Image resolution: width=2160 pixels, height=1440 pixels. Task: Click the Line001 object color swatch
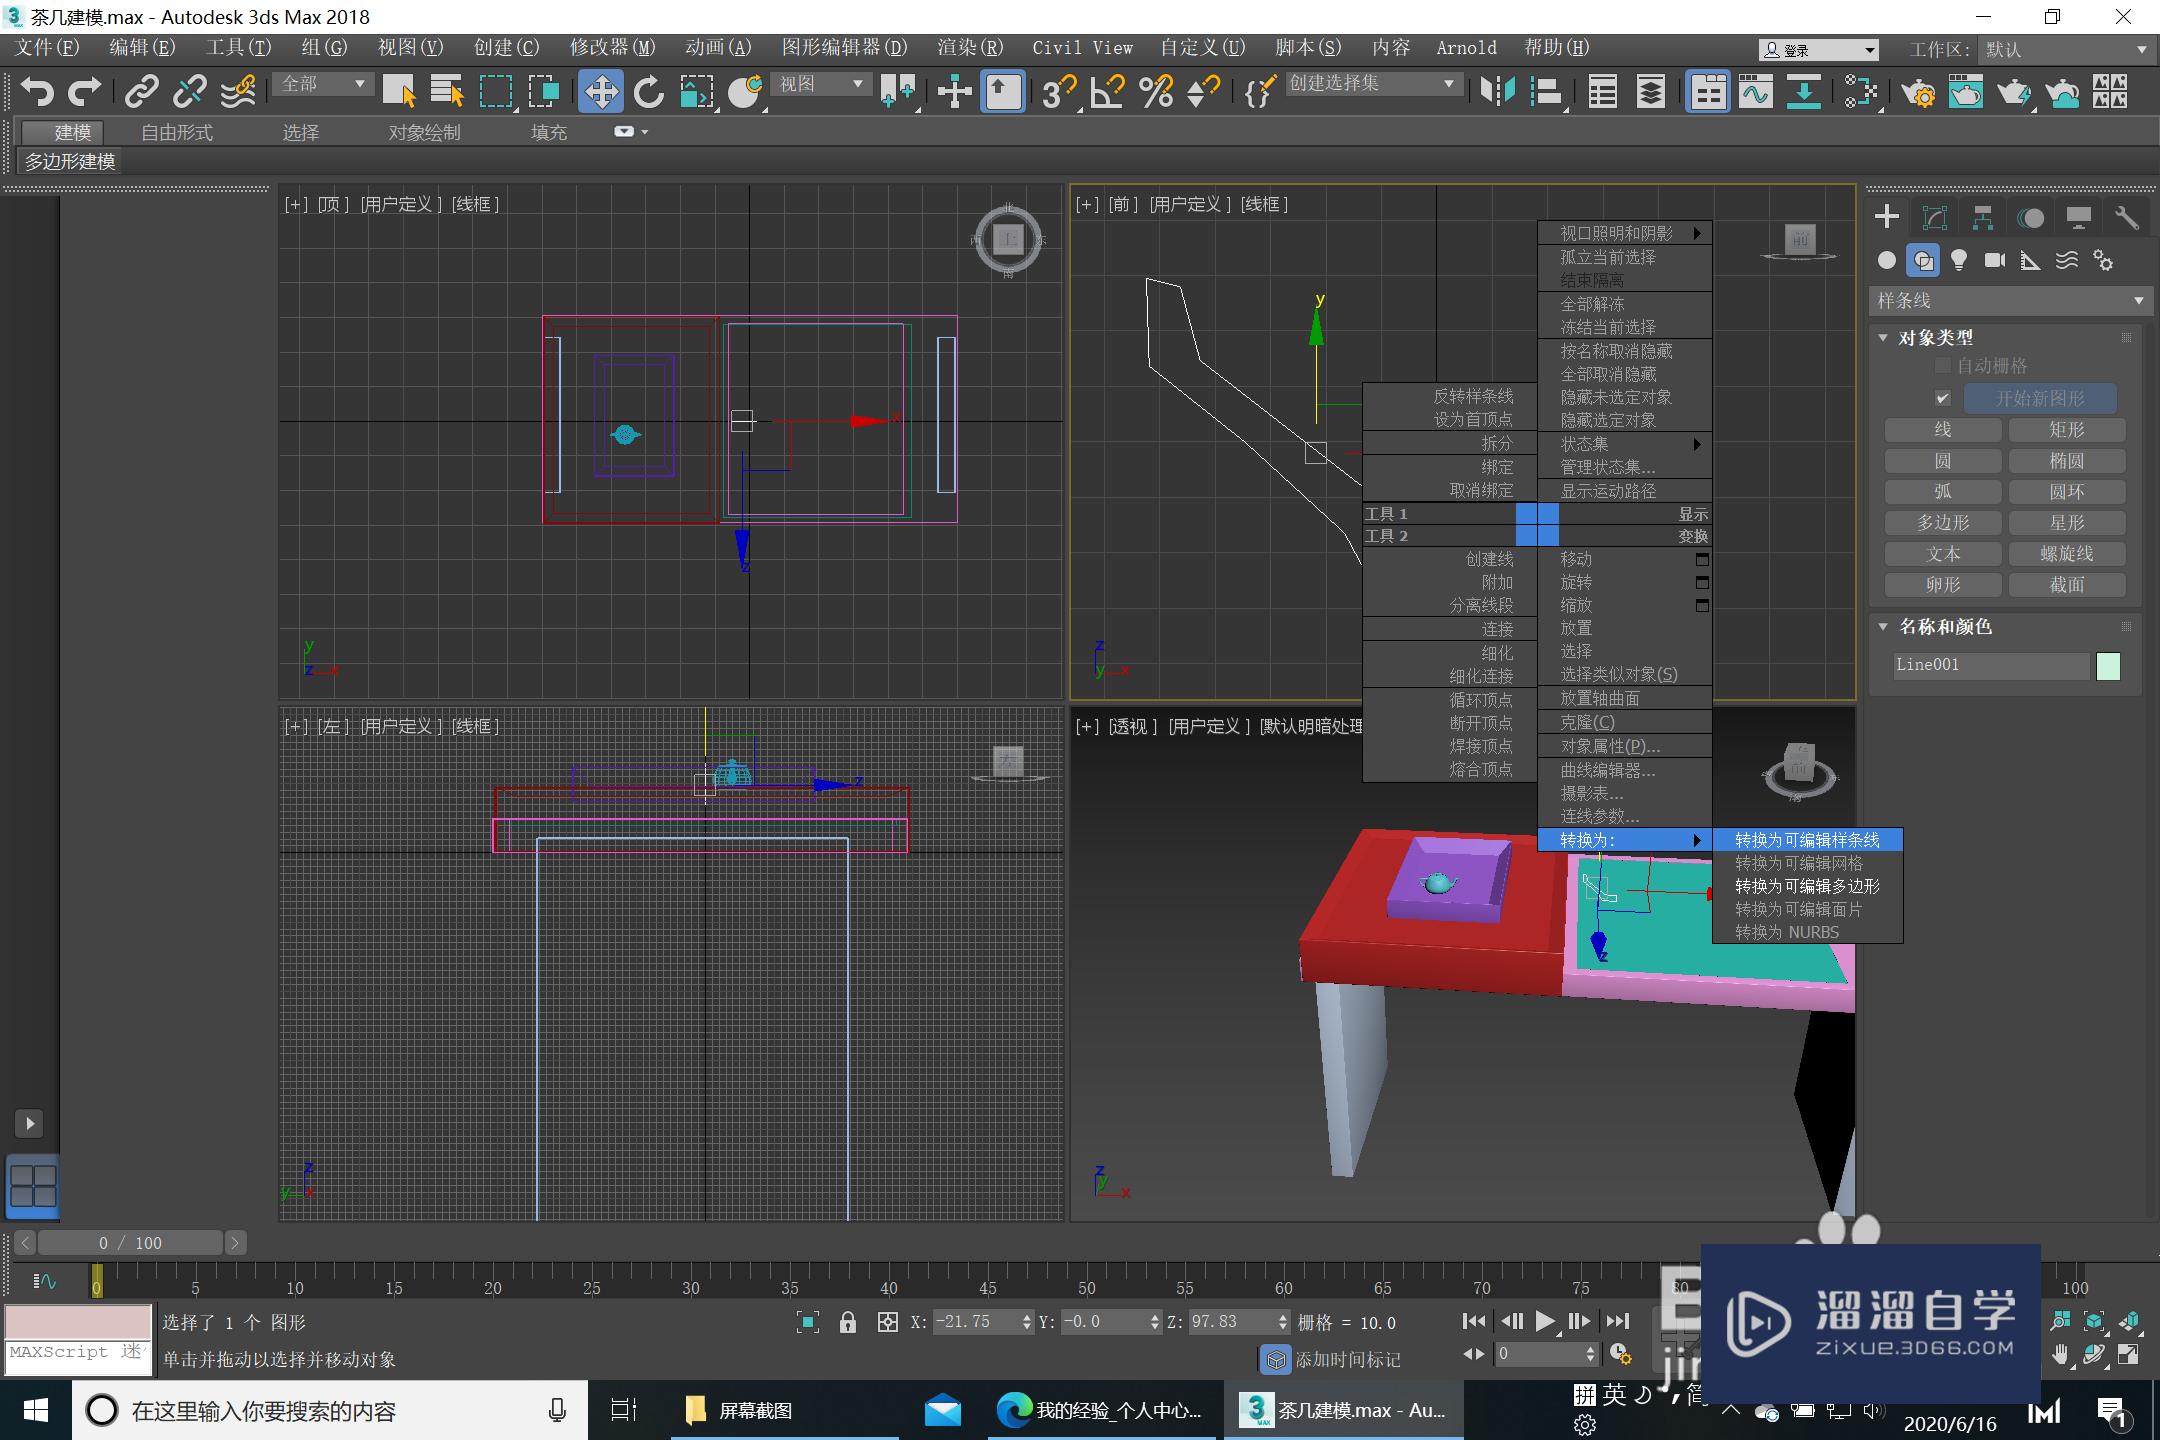click(x=2108, y=666)
